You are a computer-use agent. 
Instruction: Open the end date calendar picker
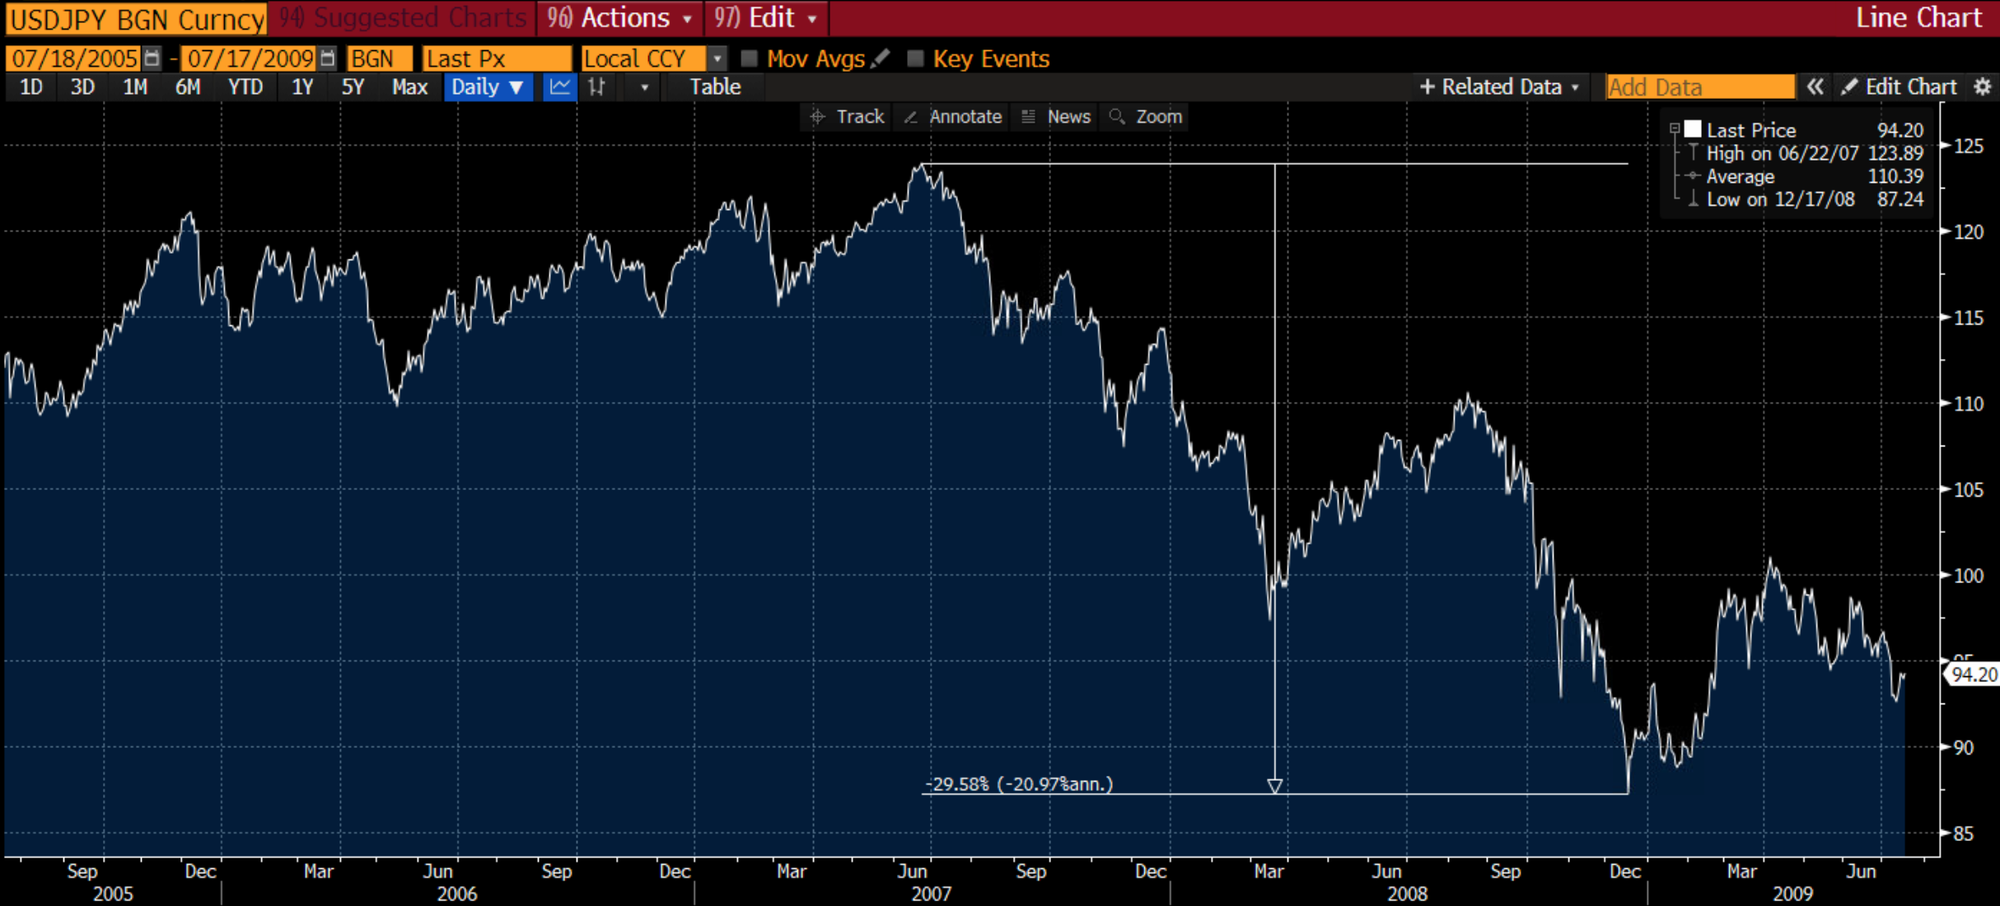327,59
